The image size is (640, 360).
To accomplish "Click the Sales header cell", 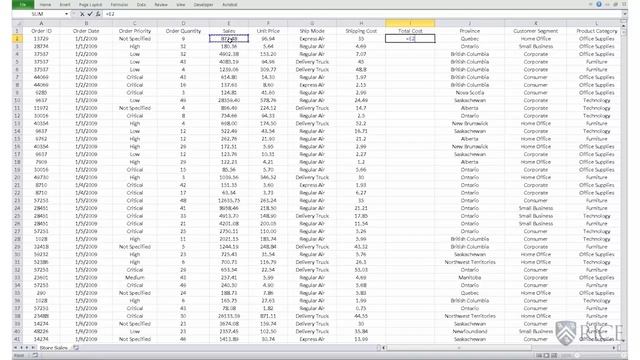I will click(x=229, y=31).
